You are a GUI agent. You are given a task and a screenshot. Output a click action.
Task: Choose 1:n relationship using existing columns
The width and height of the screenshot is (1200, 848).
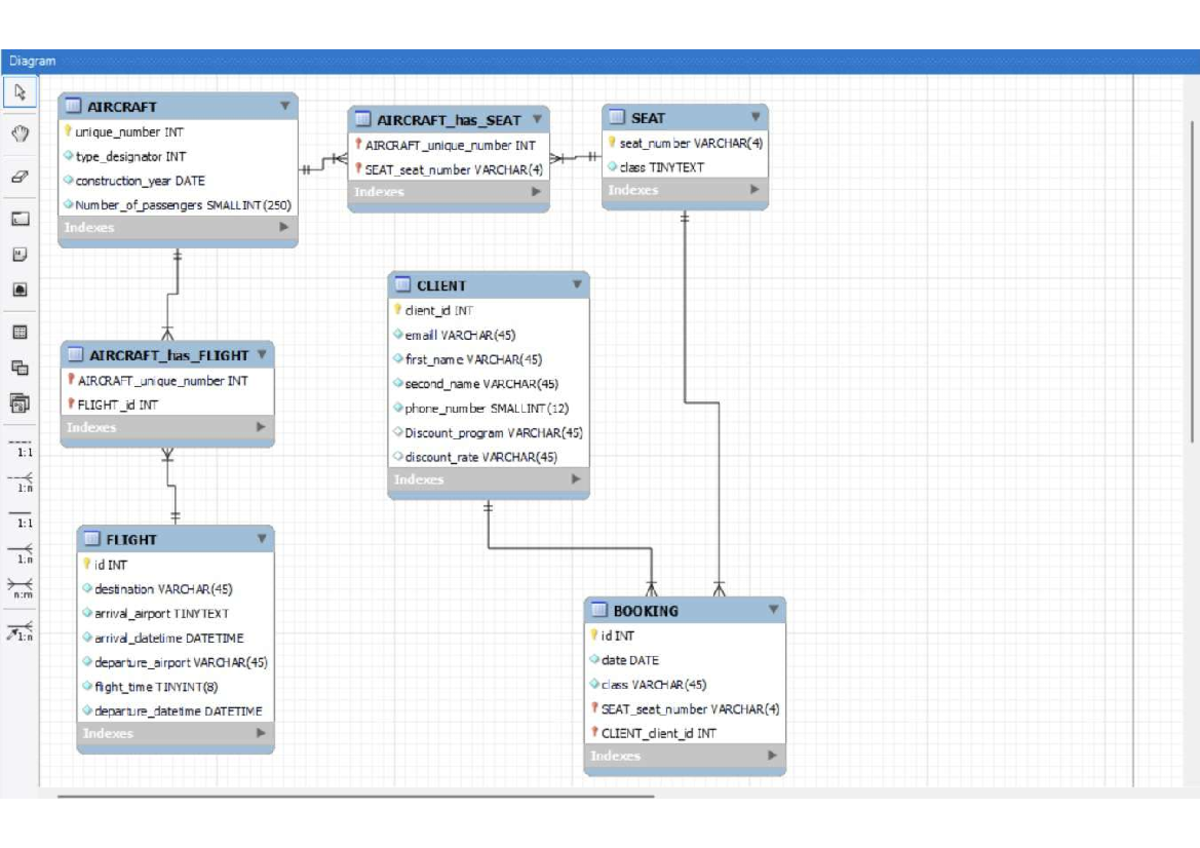click(x=20, y=631)
